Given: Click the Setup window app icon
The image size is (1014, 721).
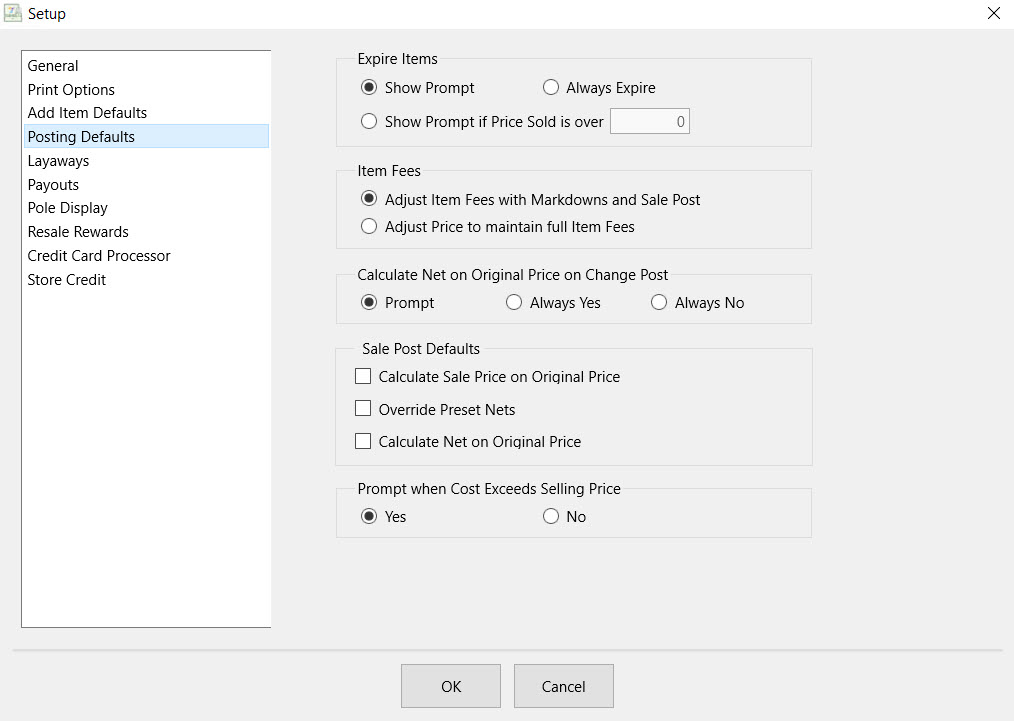Looking at the screenshot, I should coord(13,14).
